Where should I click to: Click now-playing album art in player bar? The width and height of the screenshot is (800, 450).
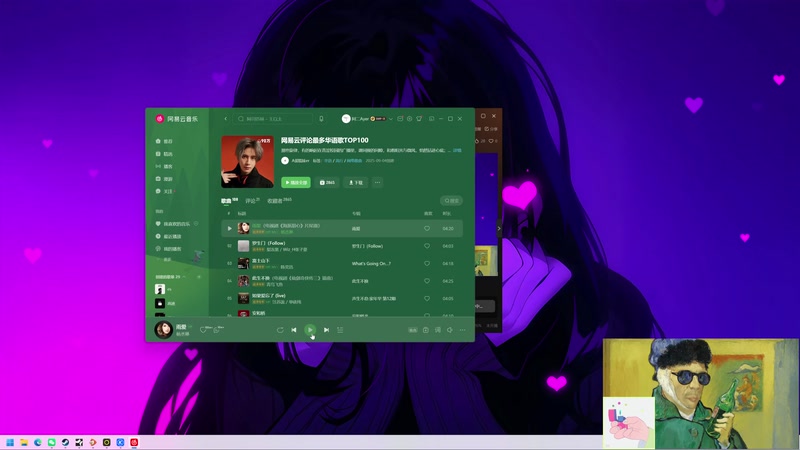(163, 330)
